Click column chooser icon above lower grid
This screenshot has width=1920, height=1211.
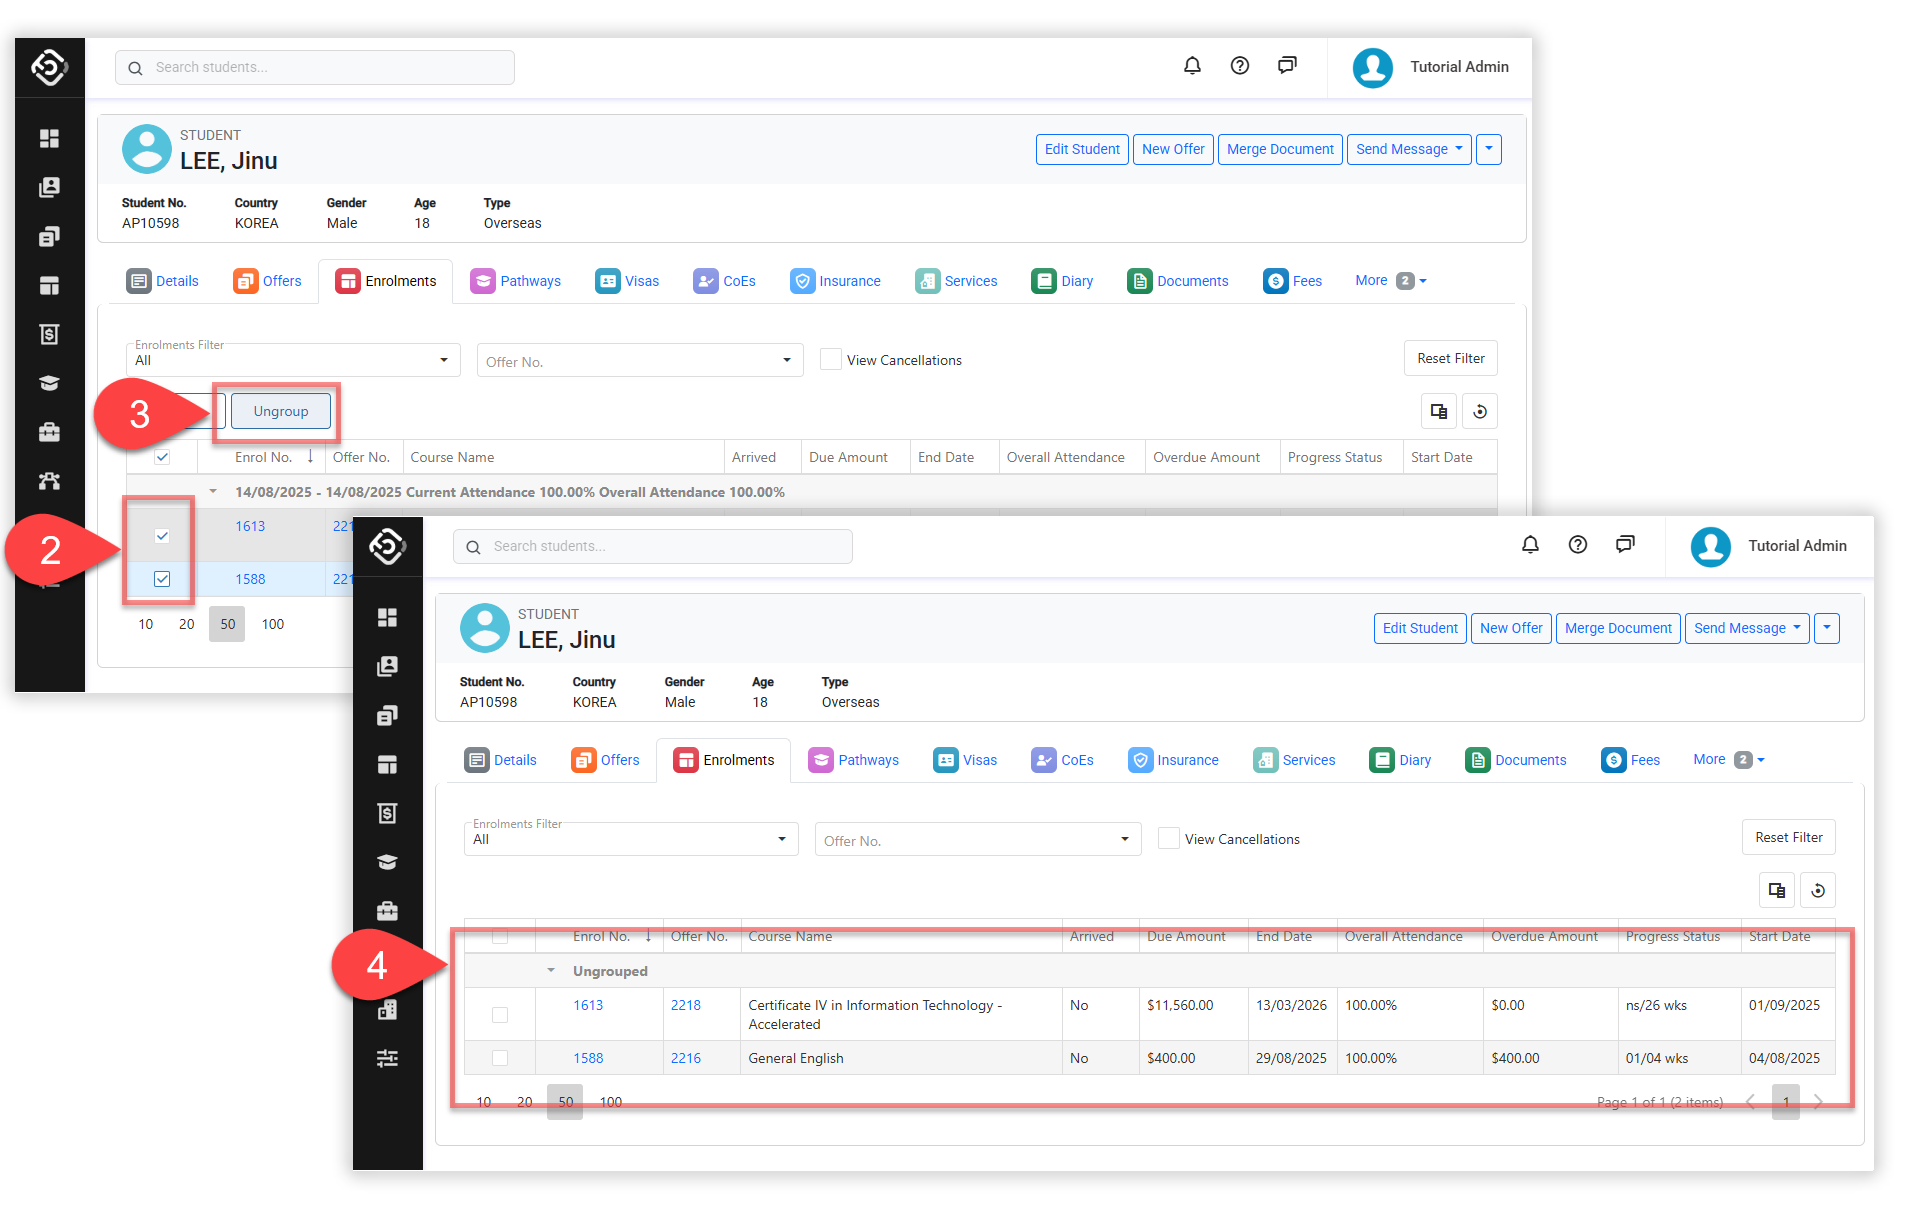[1777, 890]
